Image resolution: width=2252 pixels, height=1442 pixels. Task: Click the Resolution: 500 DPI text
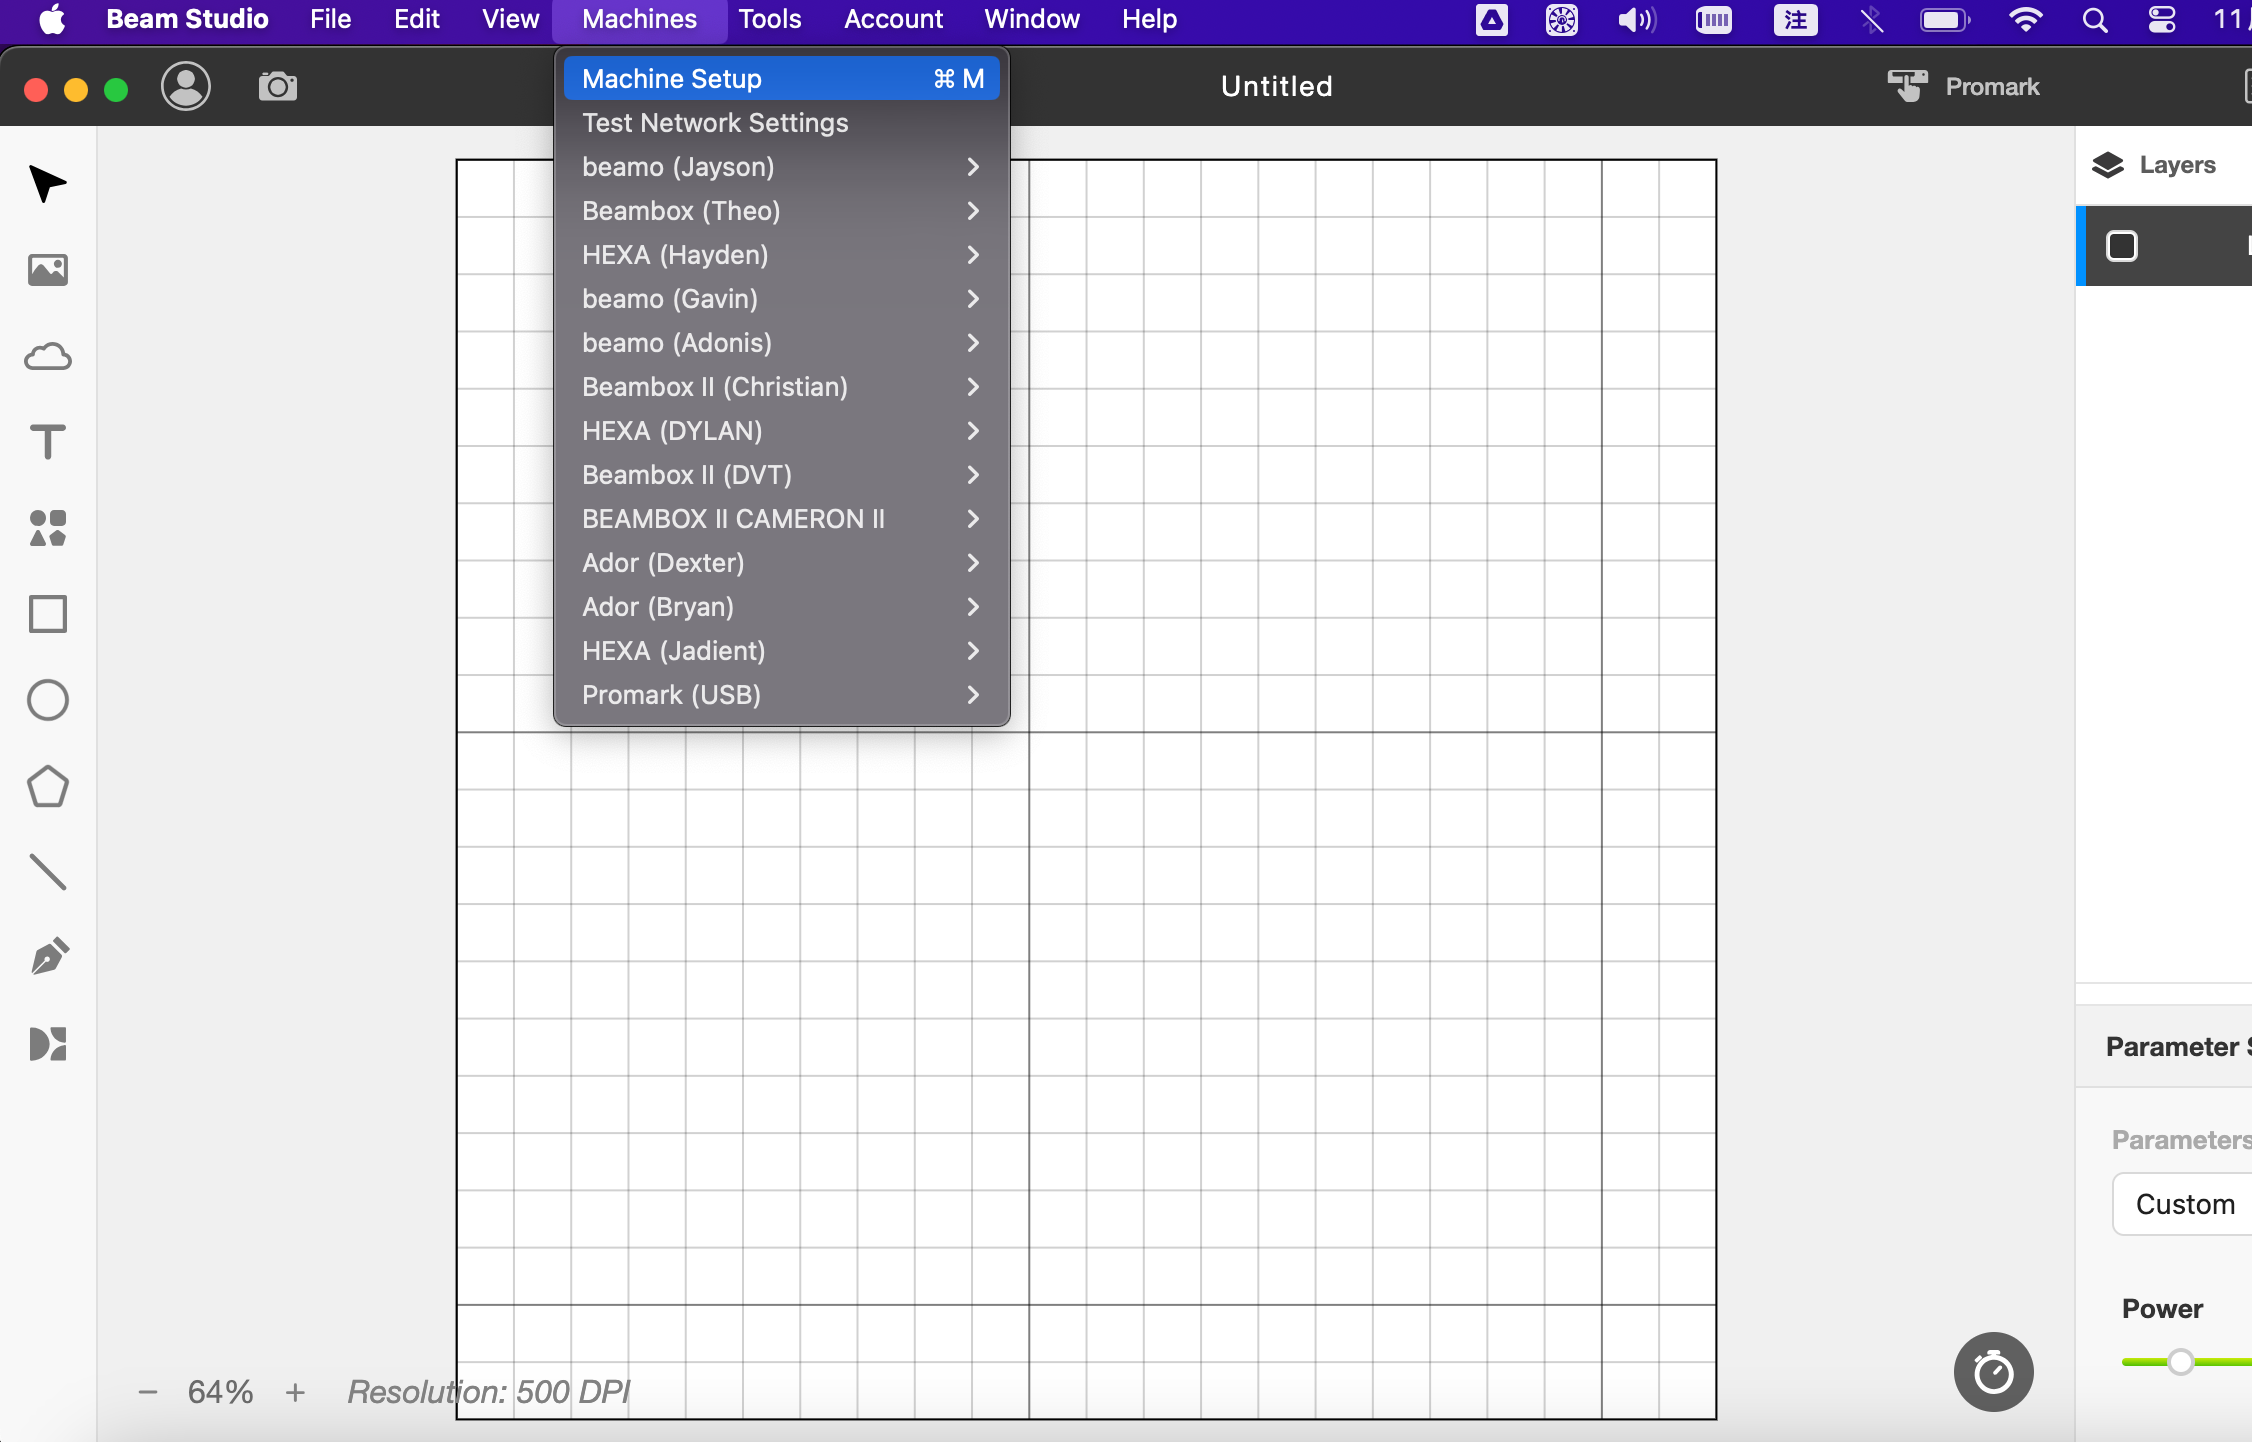click(488, 1392)
